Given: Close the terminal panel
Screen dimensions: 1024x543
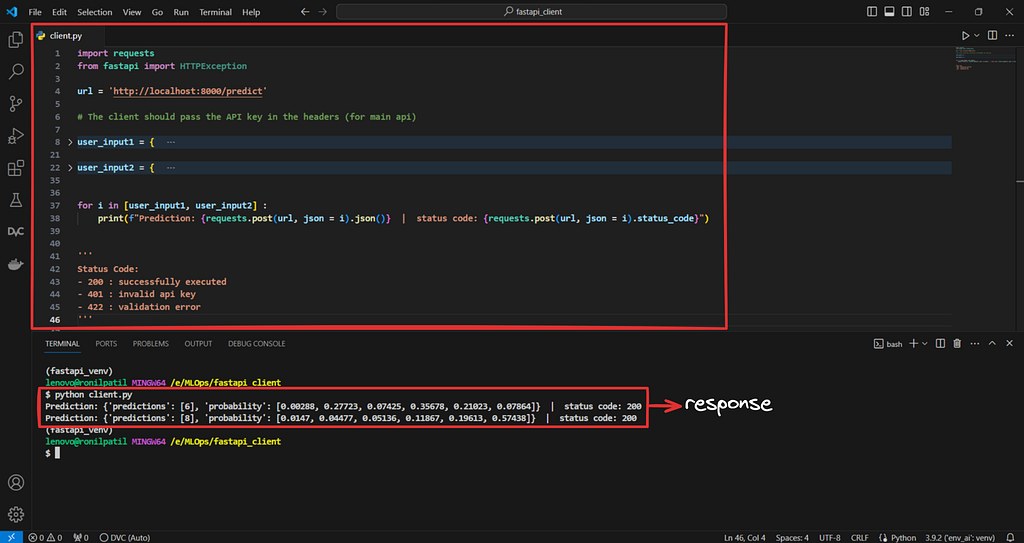Looking at the screenshot, I should [x=1010, y=343].
